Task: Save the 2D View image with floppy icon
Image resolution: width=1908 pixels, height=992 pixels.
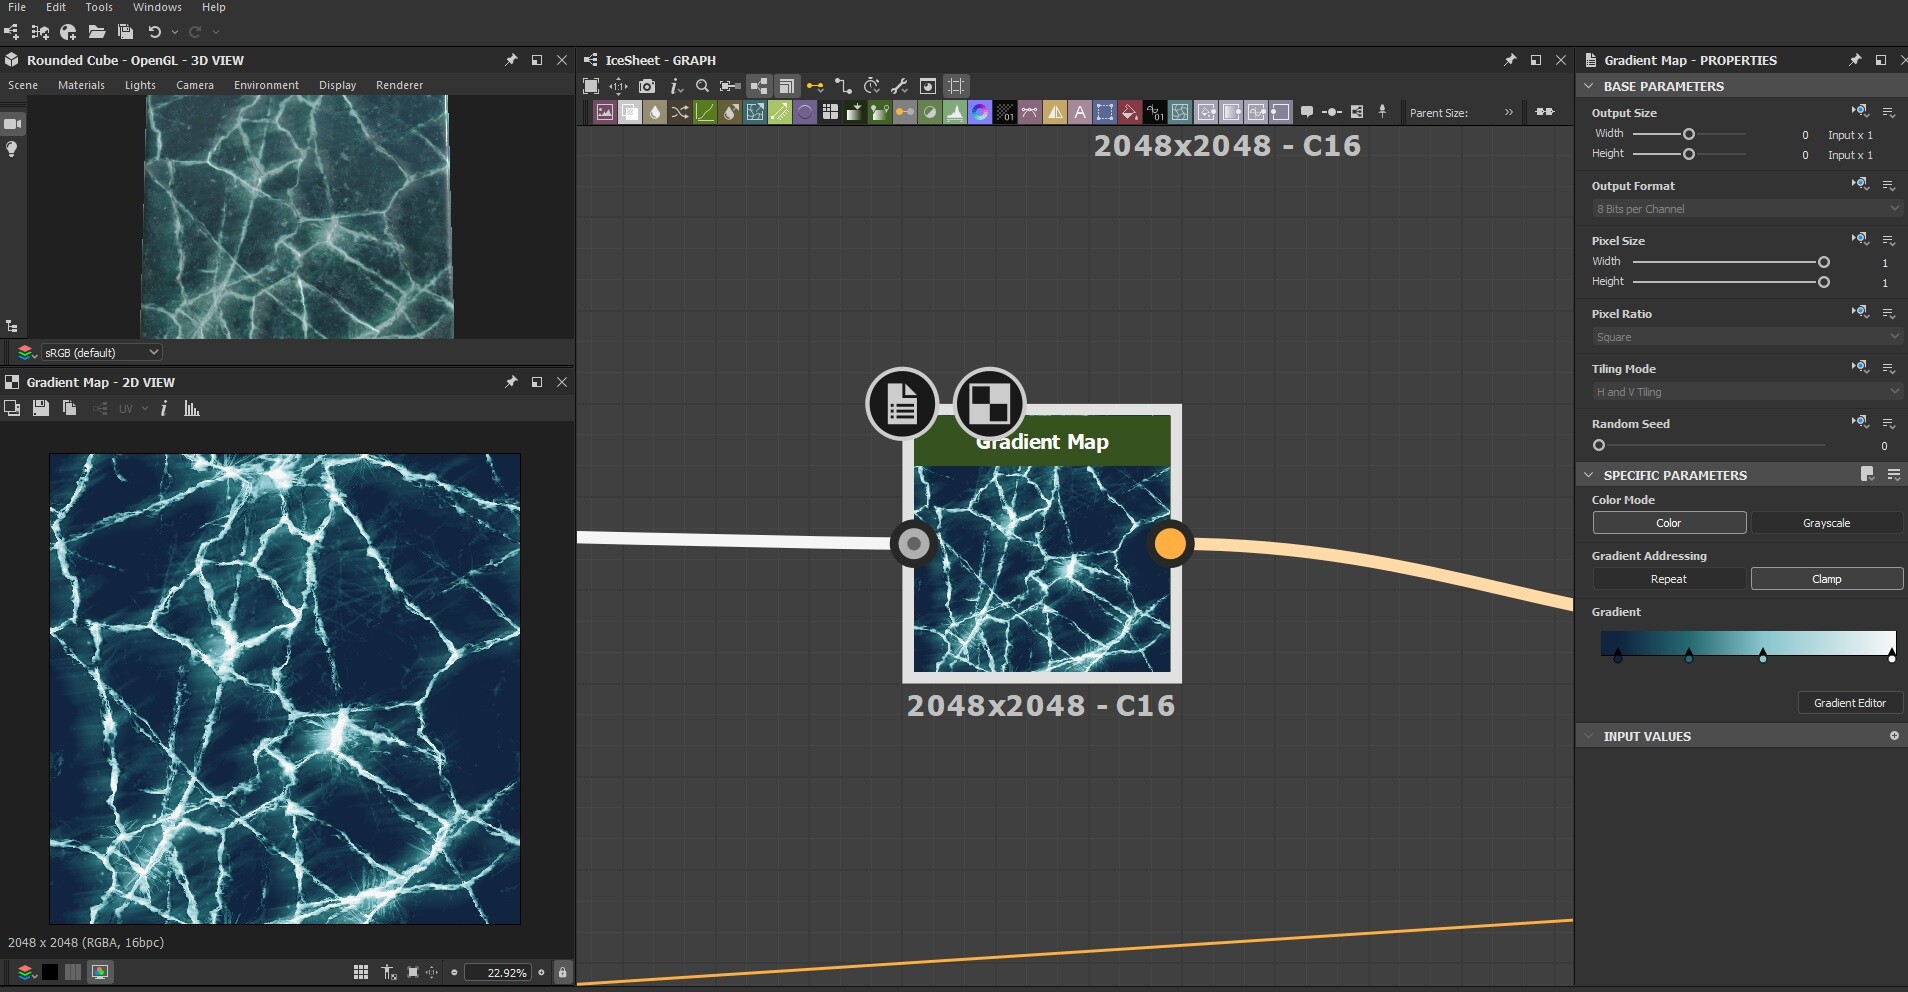Action: pos(41,408)
